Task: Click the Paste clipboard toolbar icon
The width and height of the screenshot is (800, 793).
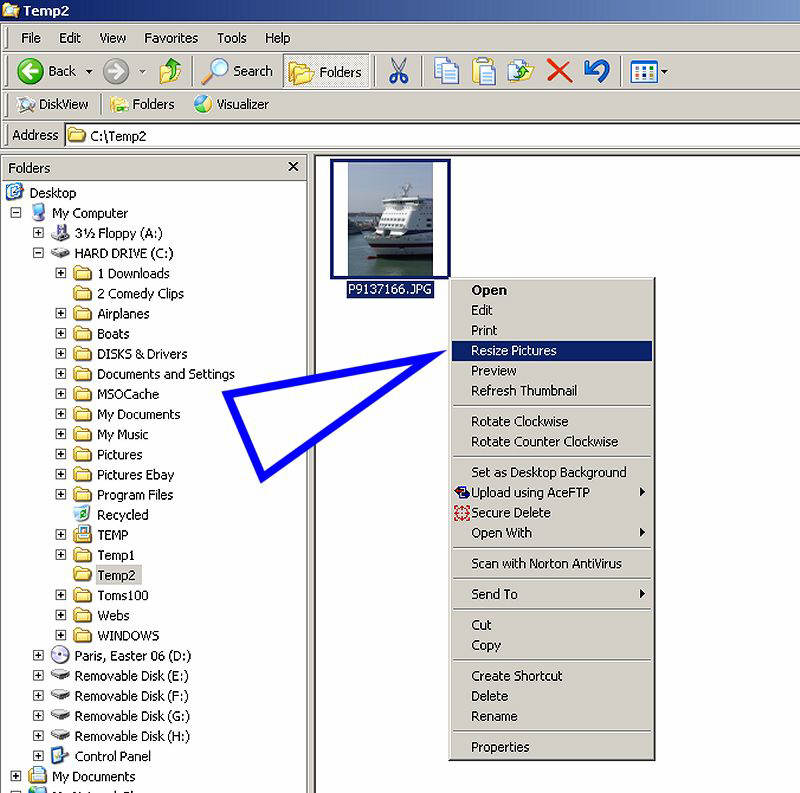Action: click(484, 72)
